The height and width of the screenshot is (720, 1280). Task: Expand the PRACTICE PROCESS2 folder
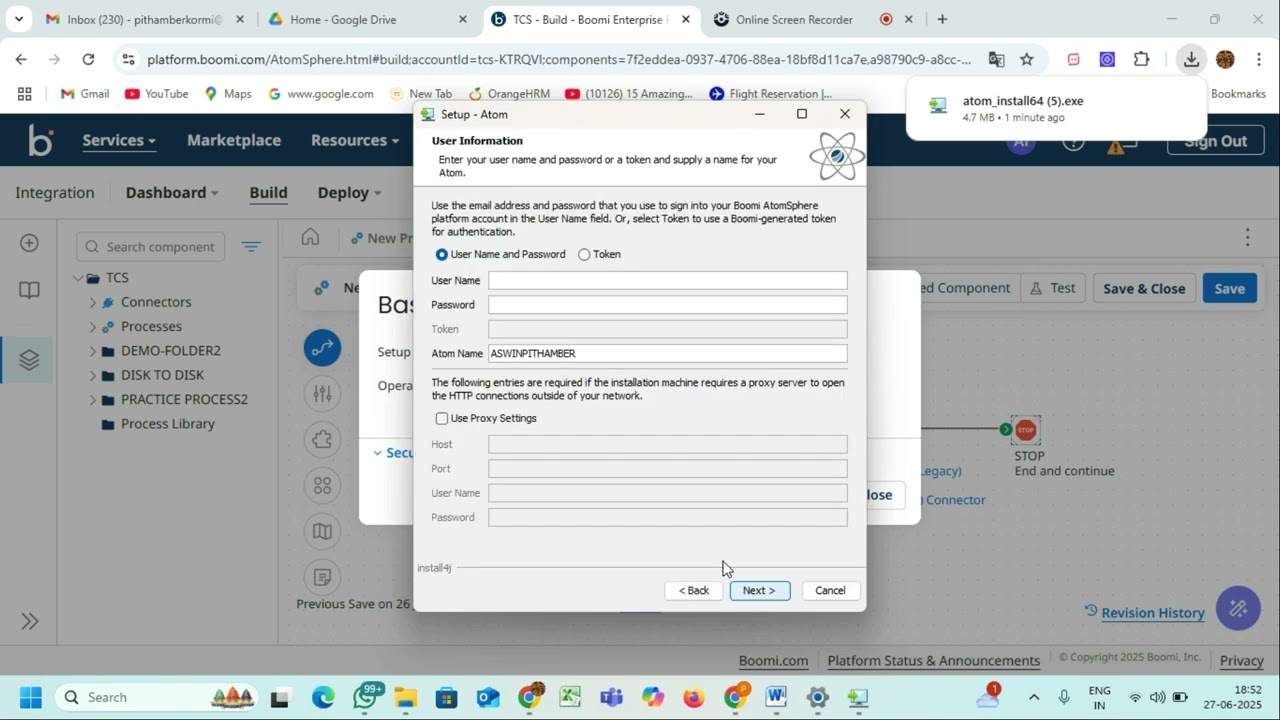[93, 399]
